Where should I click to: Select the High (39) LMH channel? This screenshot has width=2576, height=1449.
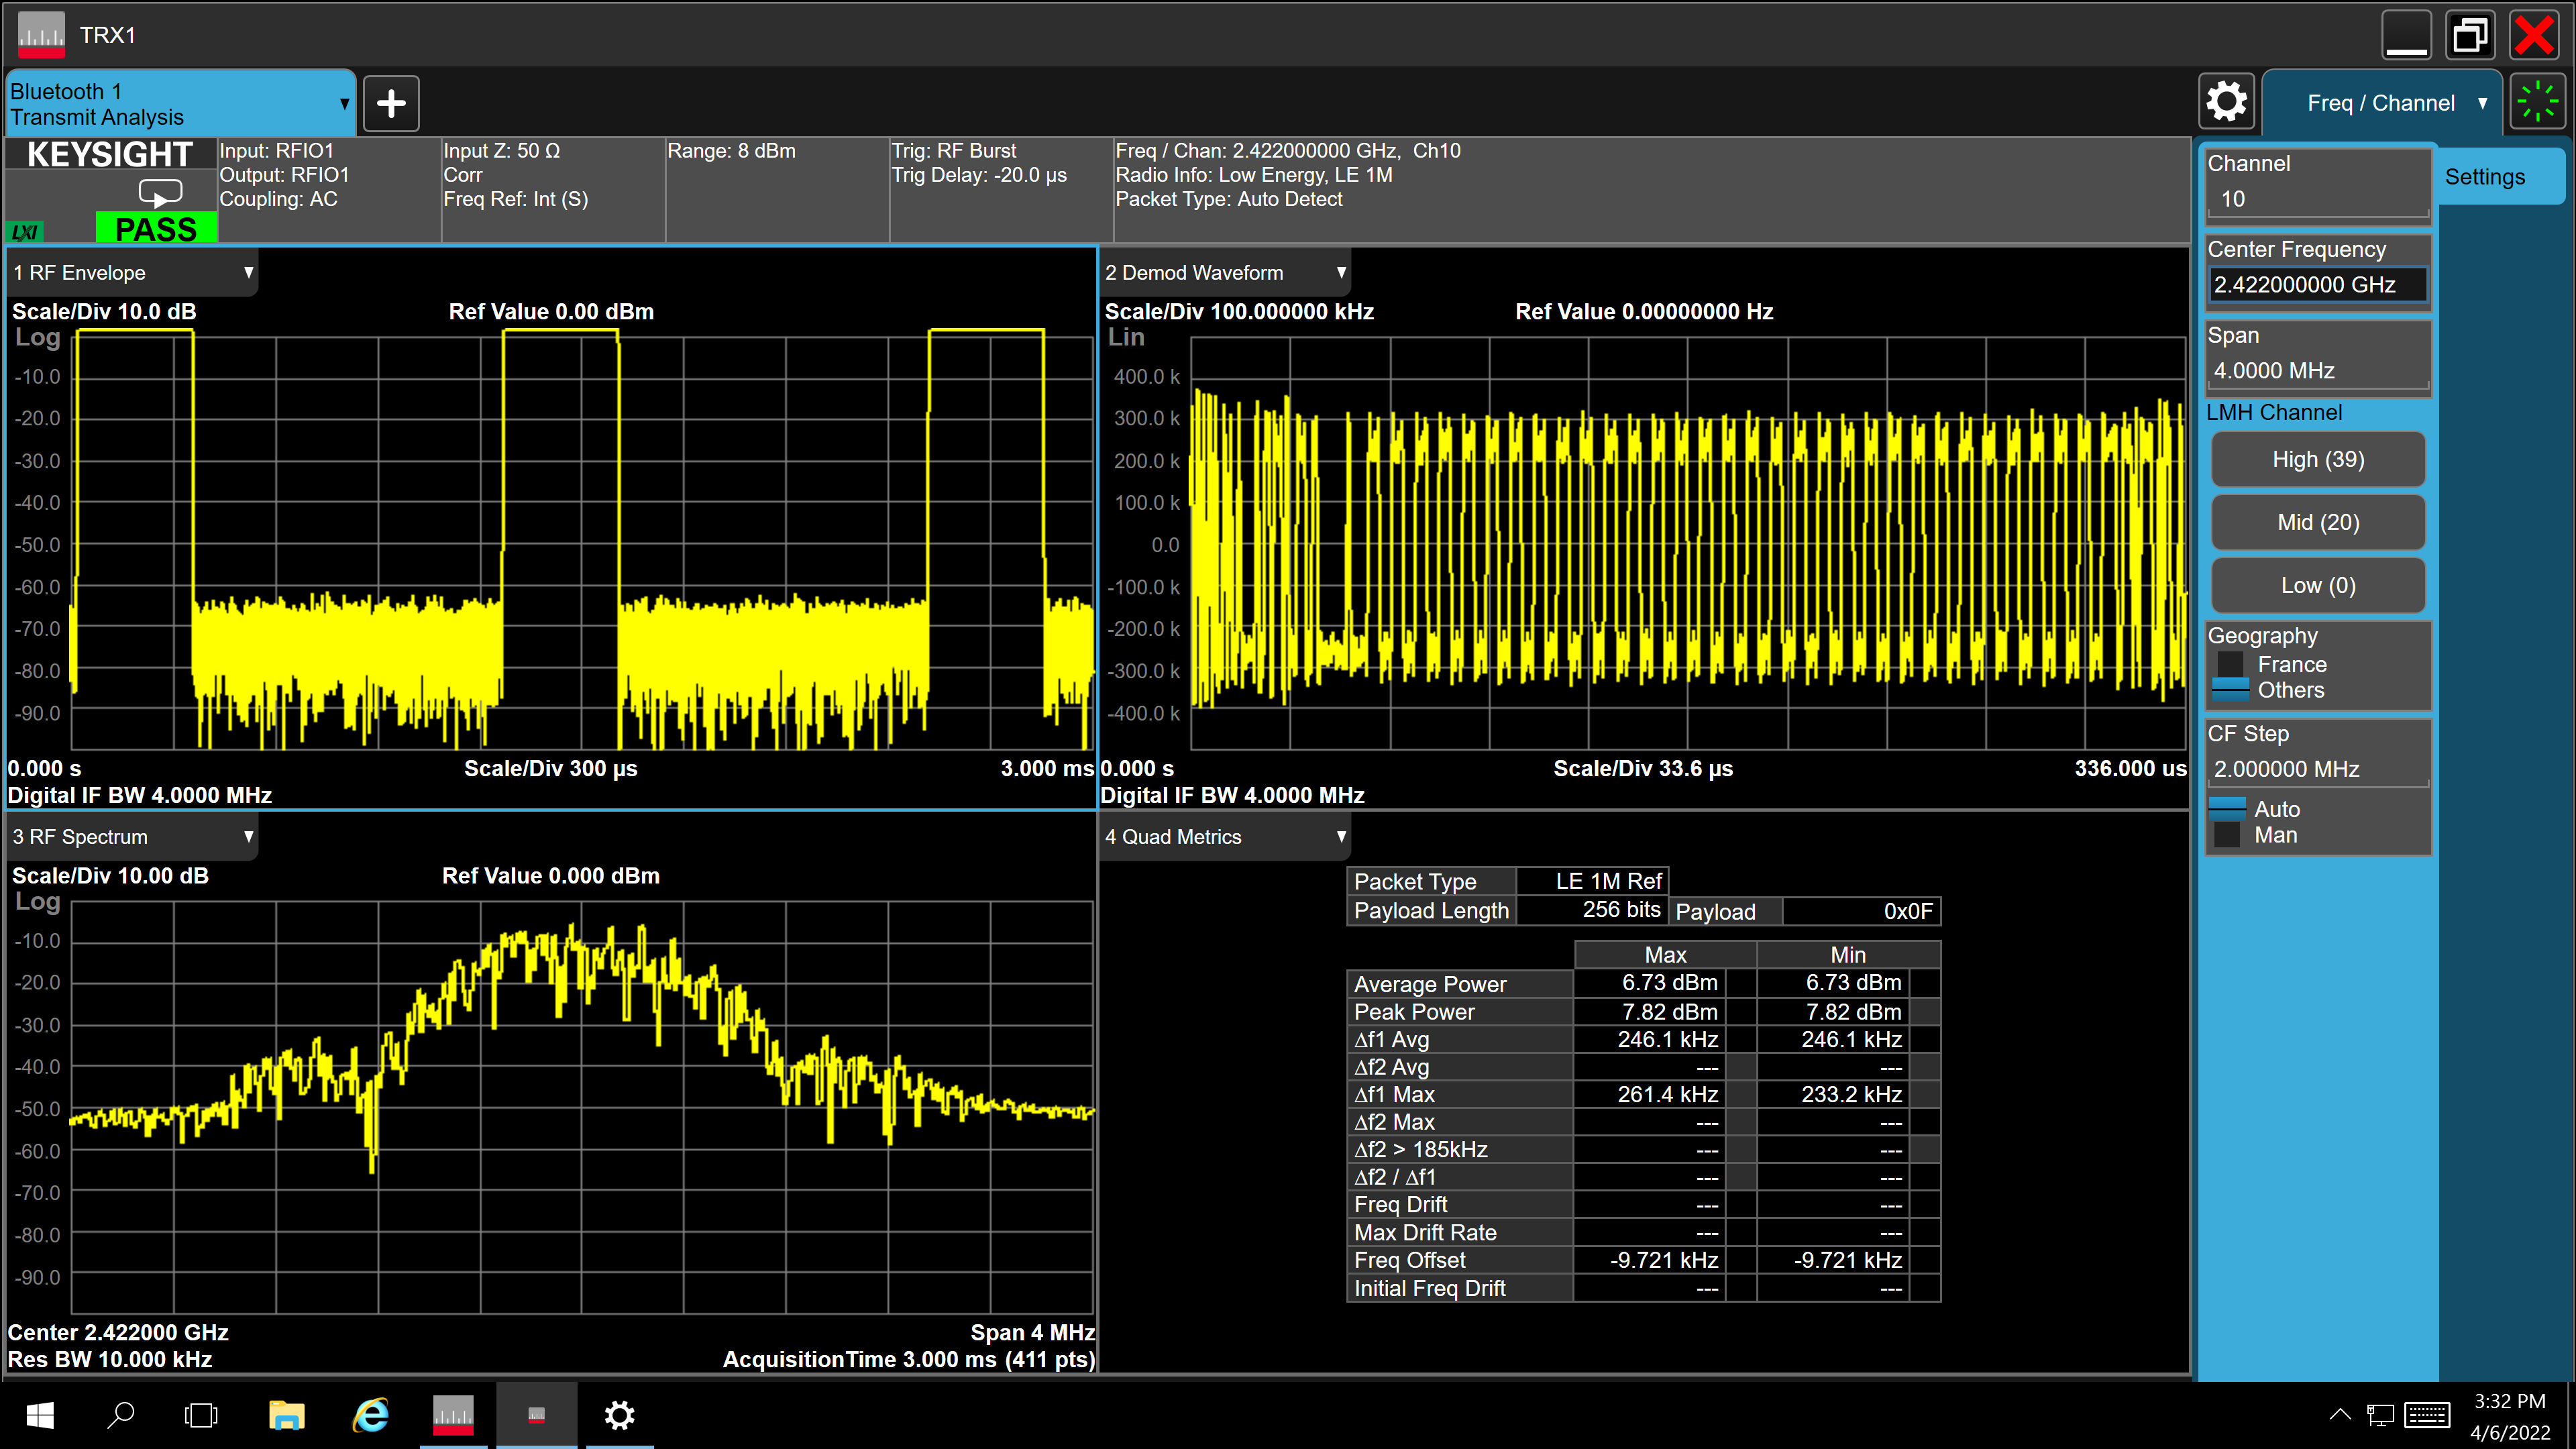click(x=2318, y=459)
